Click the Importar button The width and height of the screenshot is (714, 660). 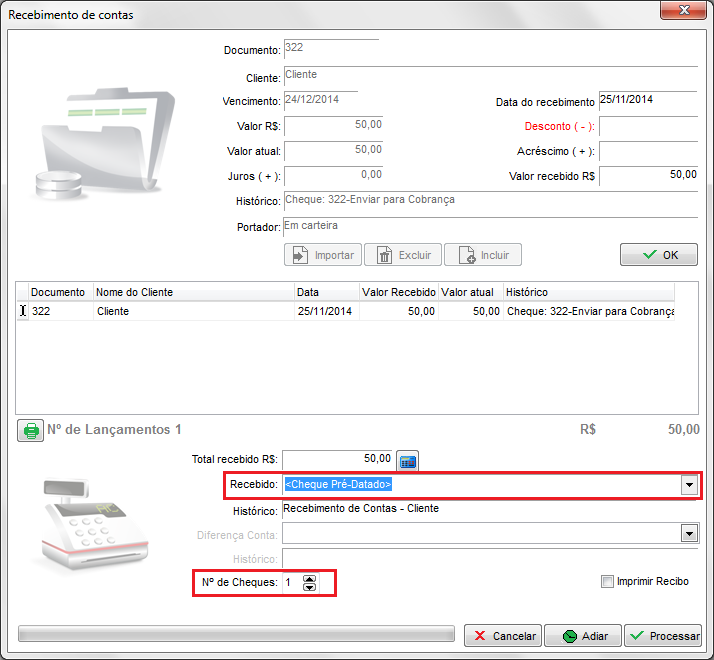click(323, 255)
